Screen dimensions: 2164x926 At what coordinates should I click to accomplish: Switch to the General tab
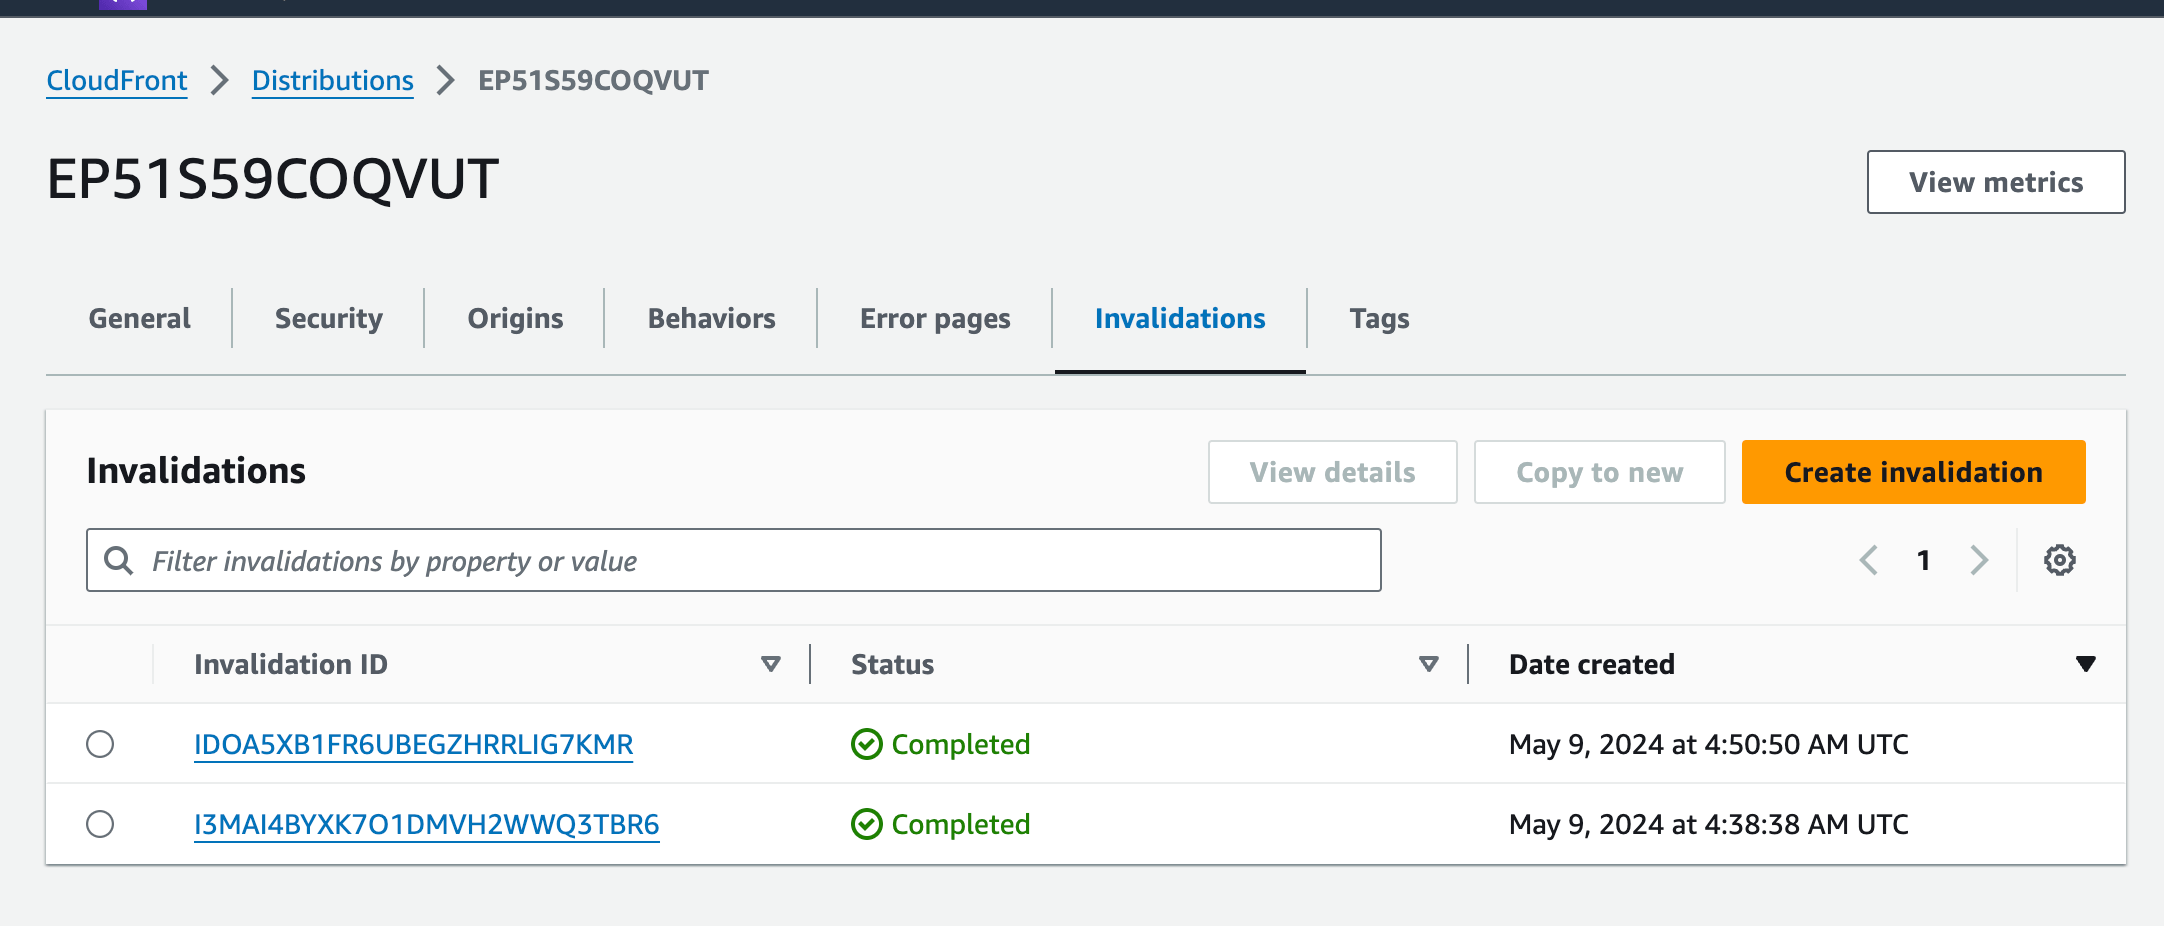tap(139, 318)
